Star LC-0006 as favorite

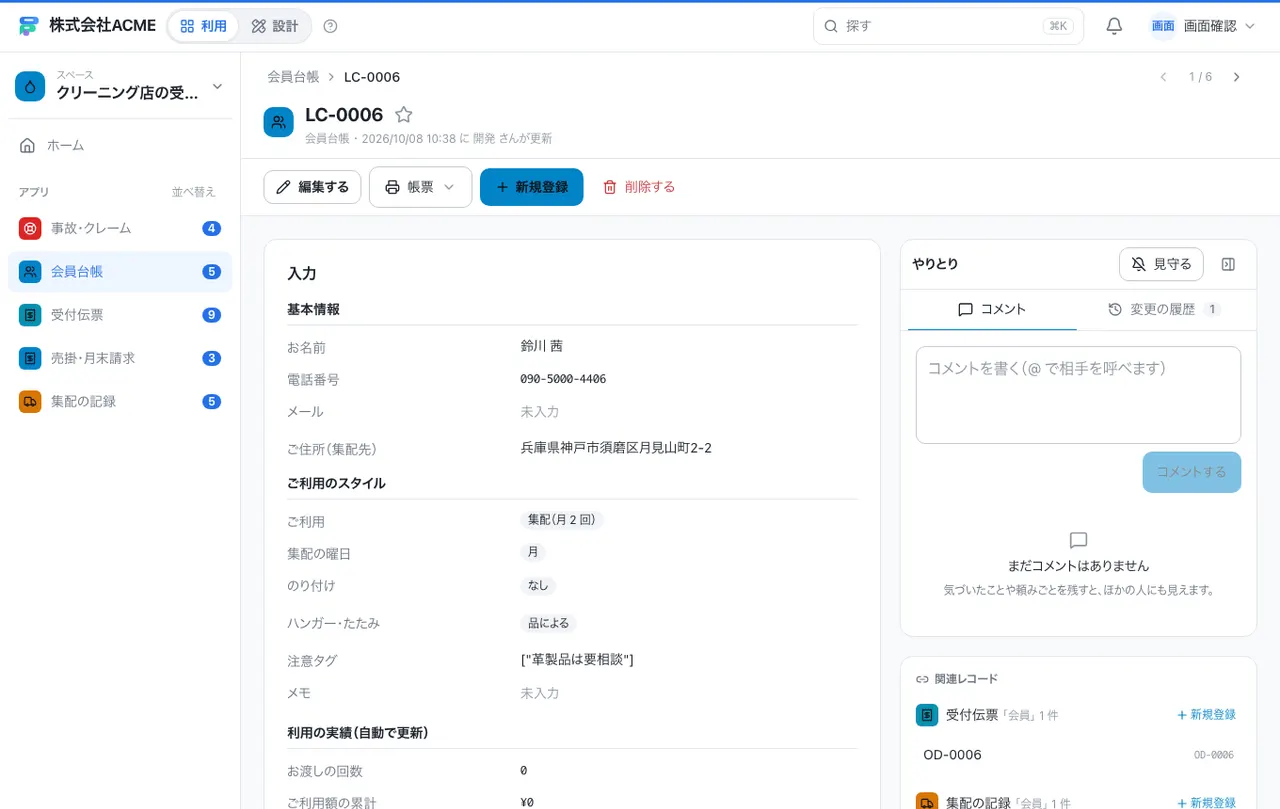coord(403,115)
